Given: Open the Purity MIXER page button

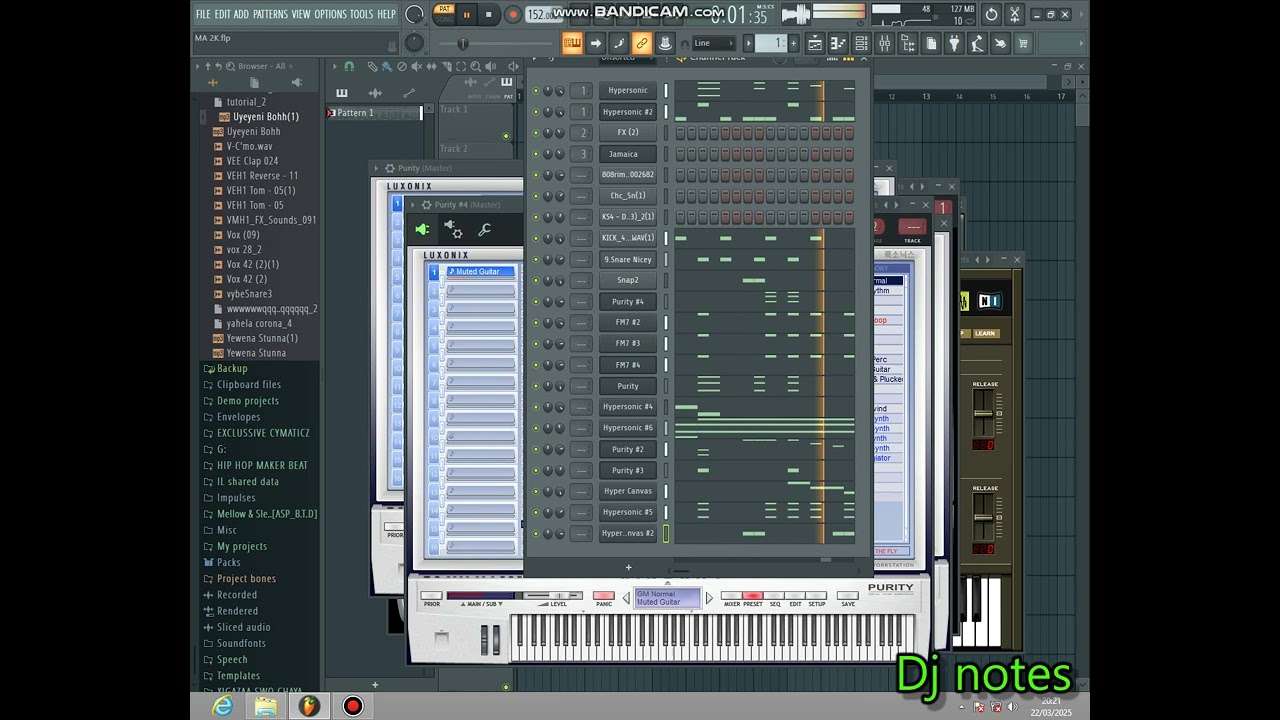Looking at the screenshot, I should (731, 596).
